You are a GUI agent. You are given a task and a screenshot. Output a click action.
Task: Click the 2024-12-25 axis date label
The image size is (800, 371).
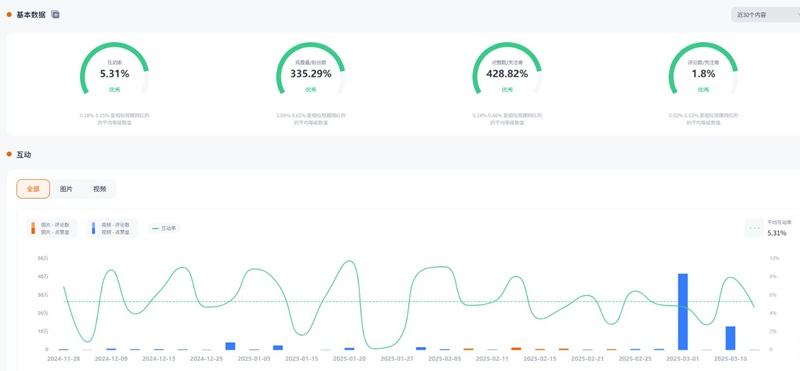tap(206, 359)
